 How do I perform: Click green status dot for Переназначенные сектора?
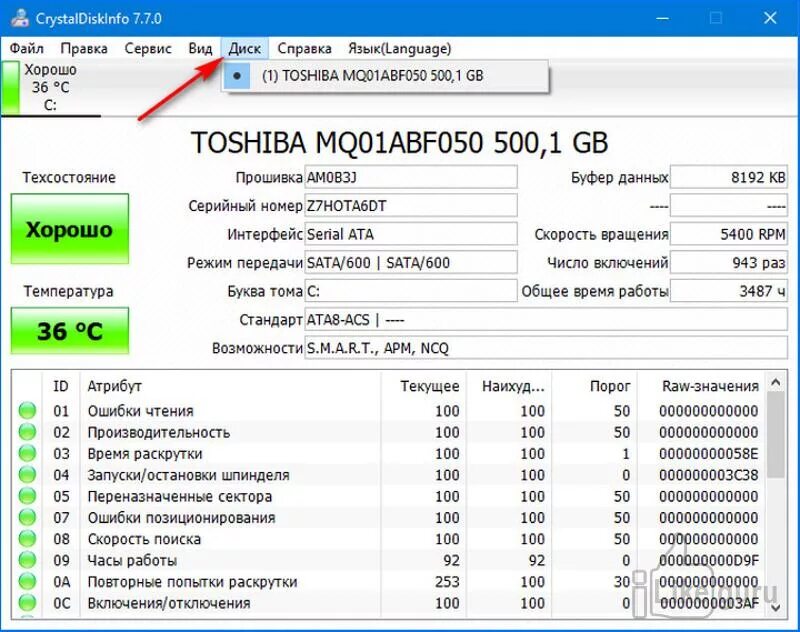[27, 496]
